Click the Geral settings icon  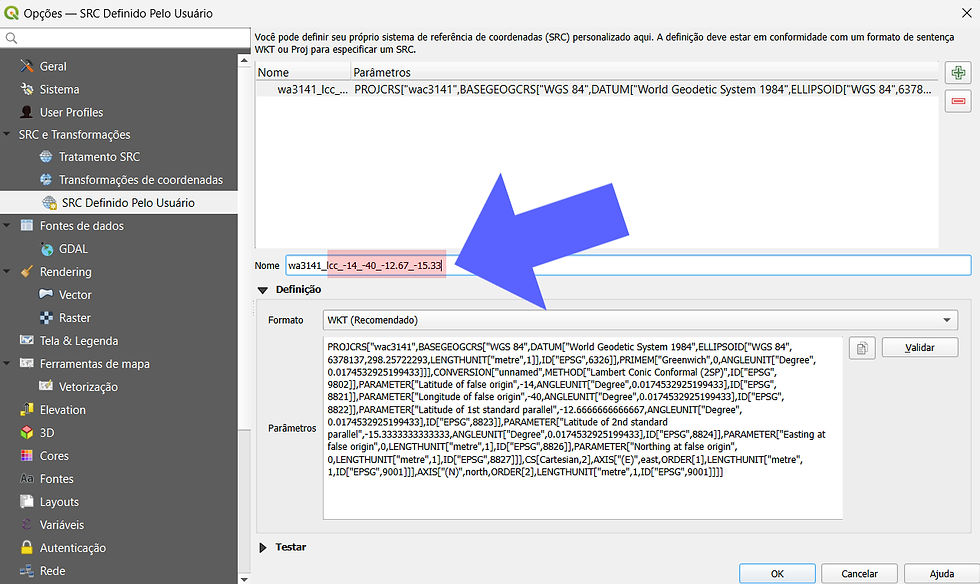pyautogui.click(x=26, y=66)
